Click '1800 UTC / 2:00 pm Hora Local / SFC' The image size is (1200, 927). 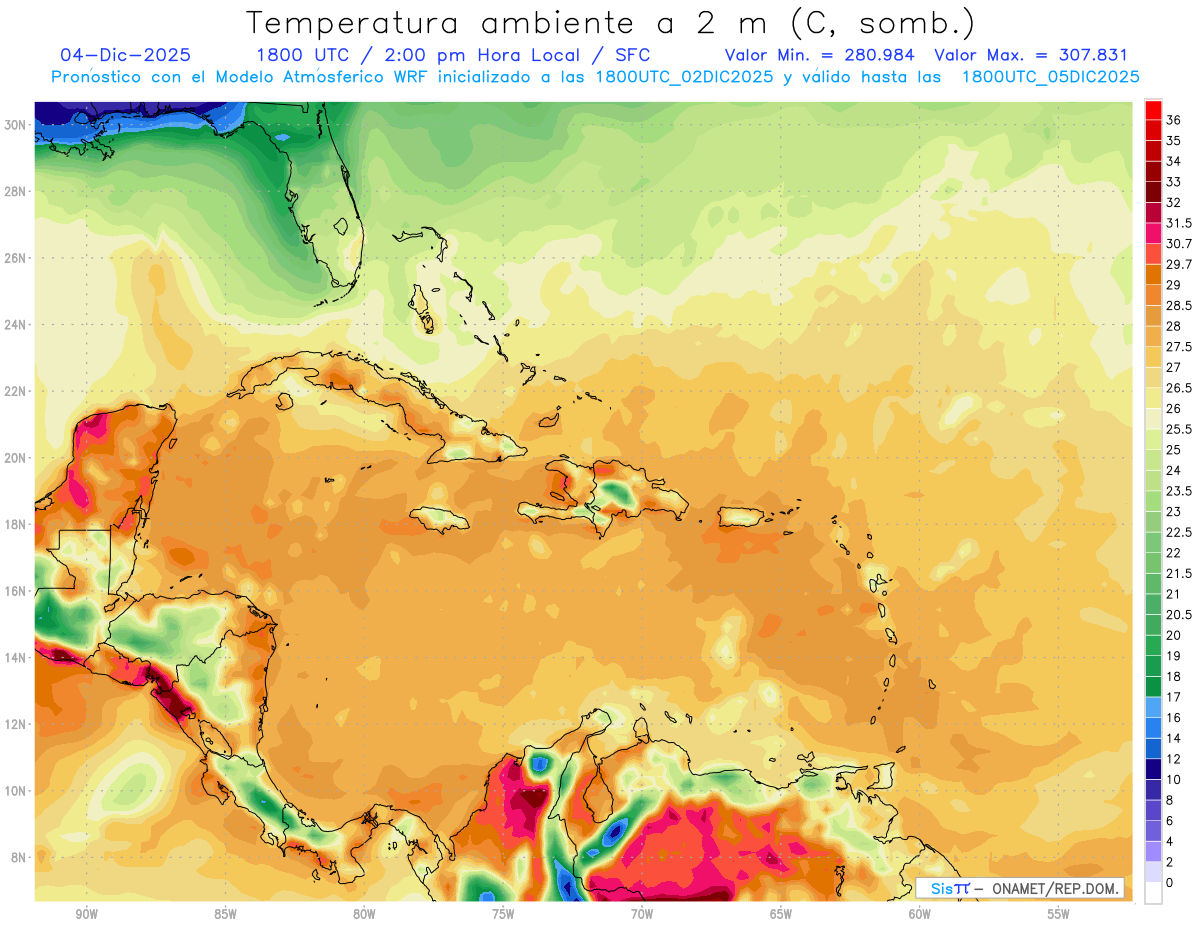453,55
